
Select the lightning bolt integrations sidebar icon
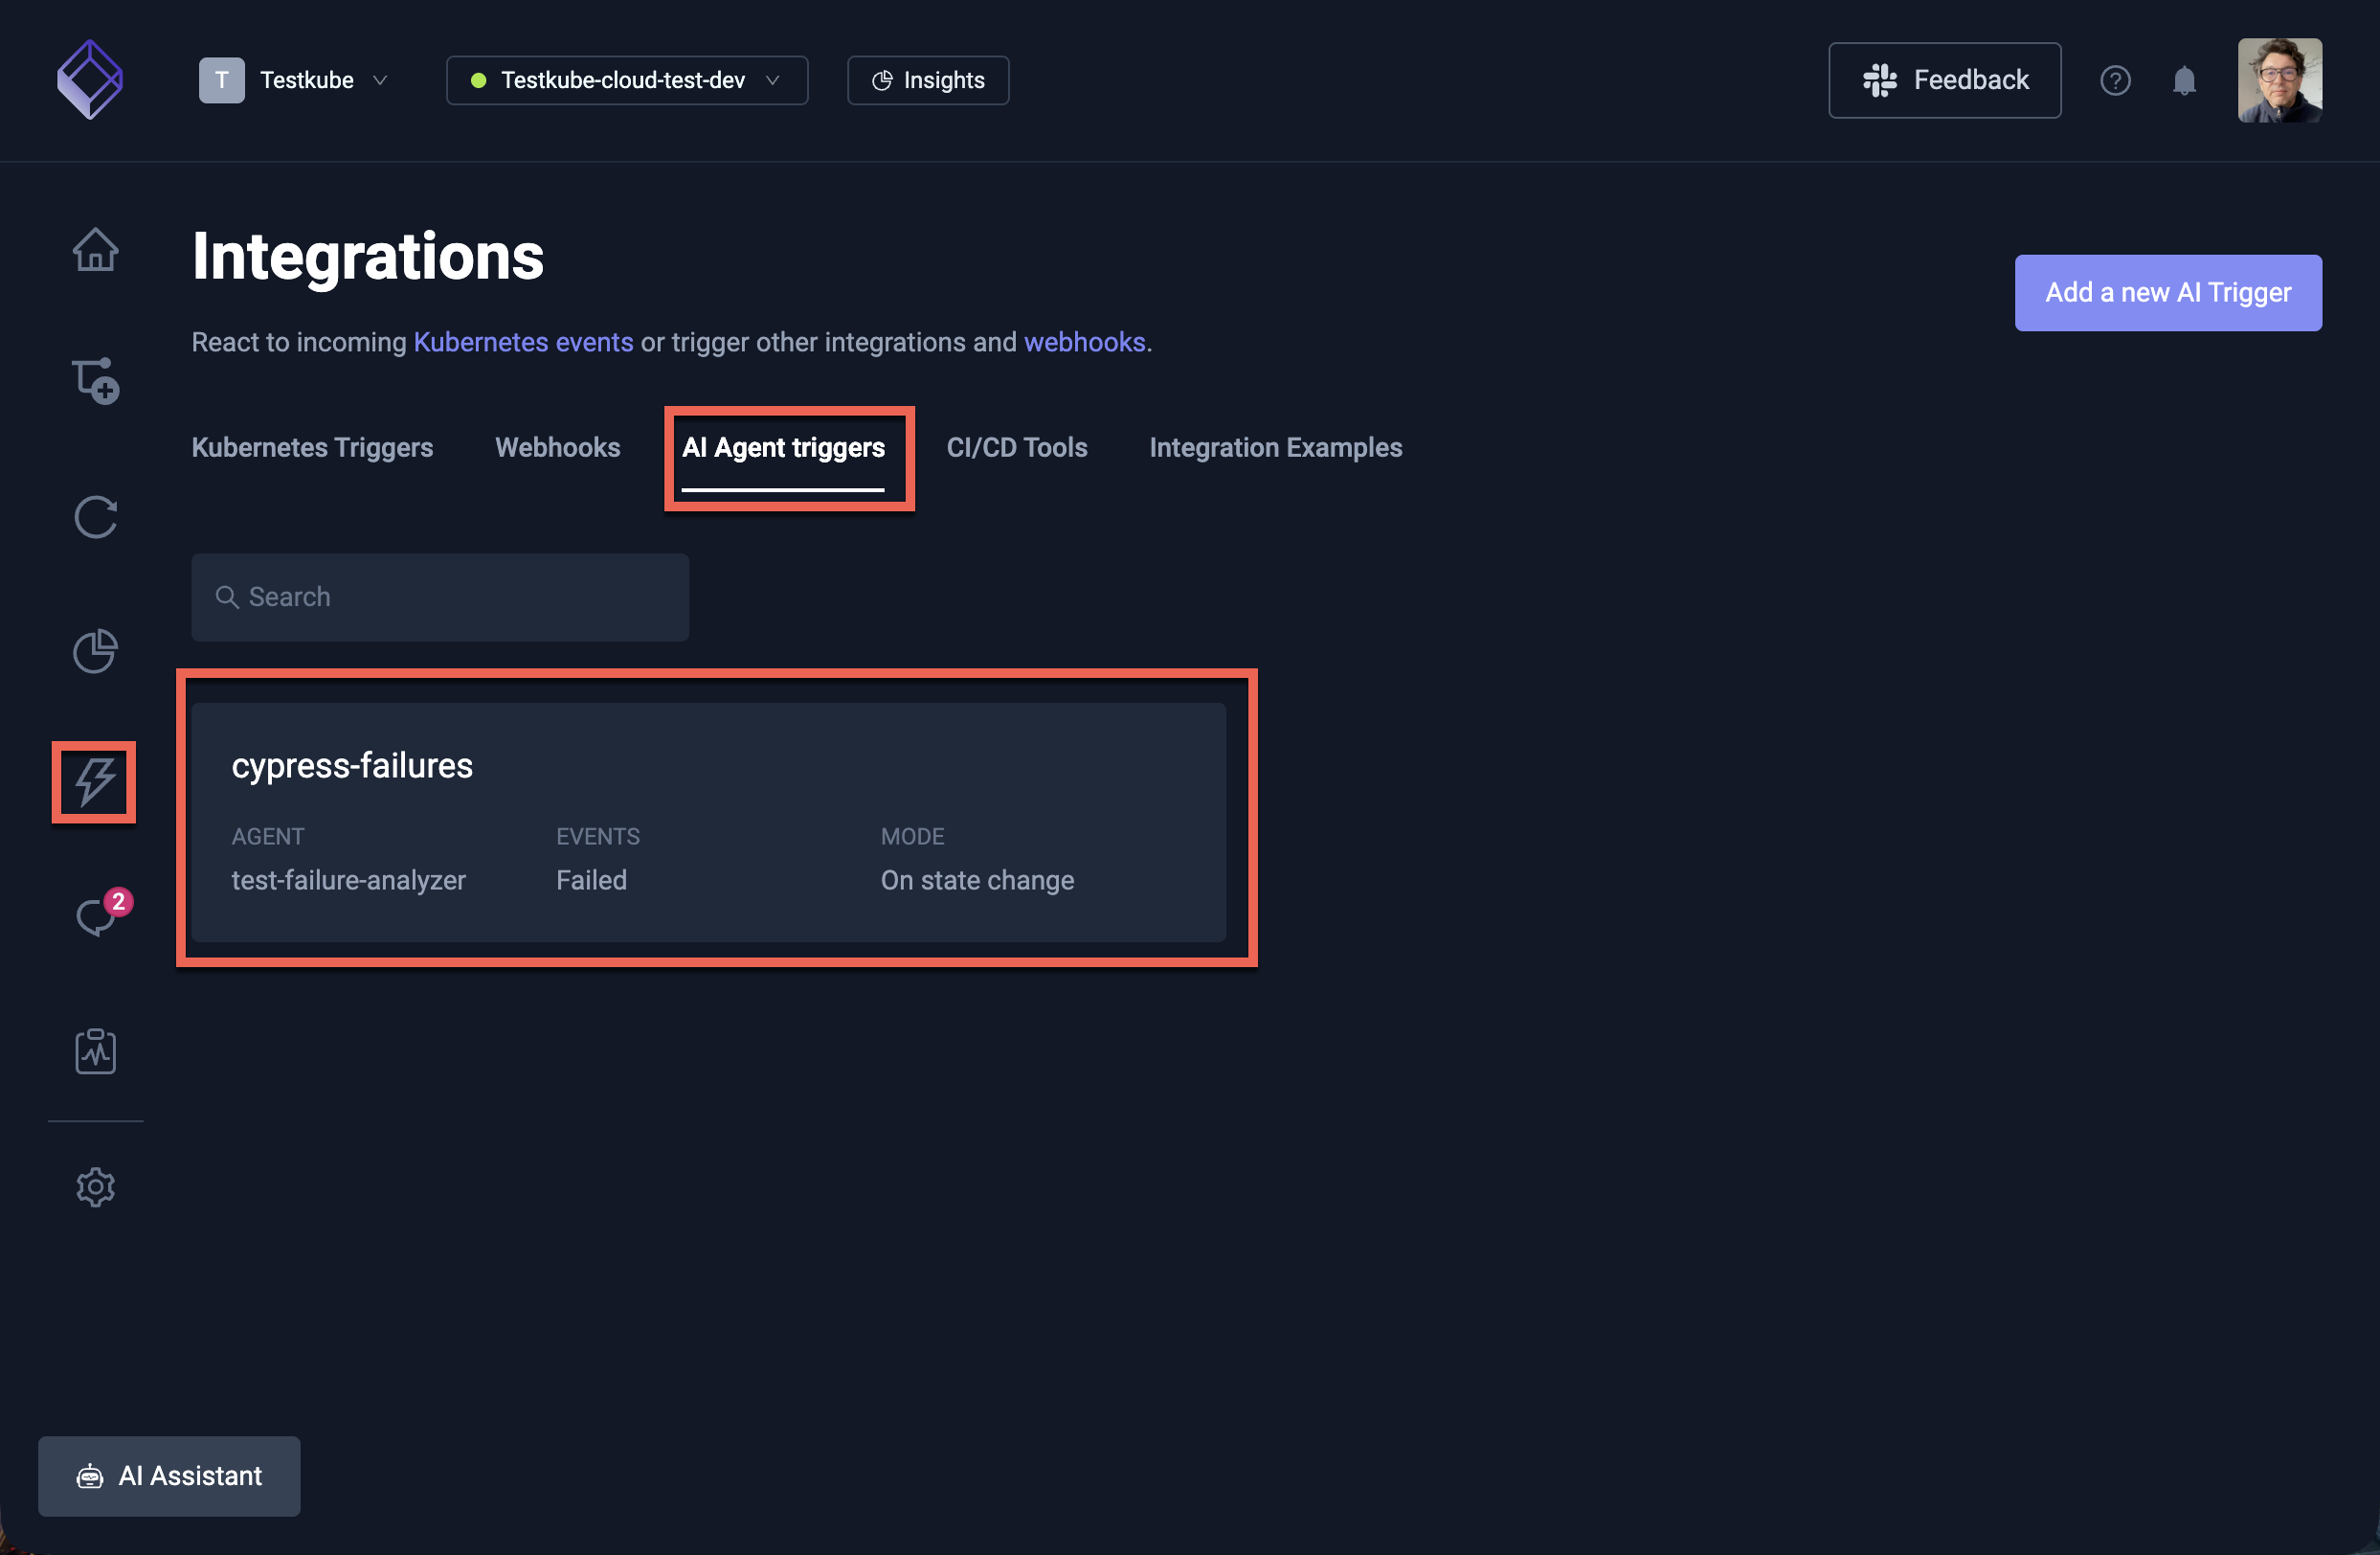tap(95, 782)
